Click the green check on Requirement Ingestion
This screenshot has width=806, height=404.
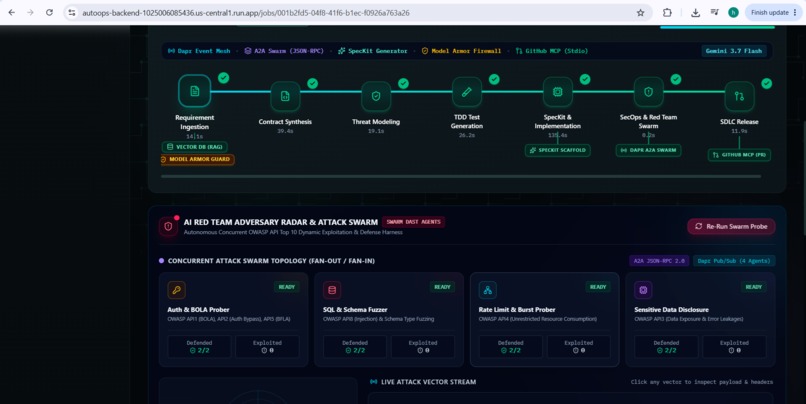click(223, 78)
